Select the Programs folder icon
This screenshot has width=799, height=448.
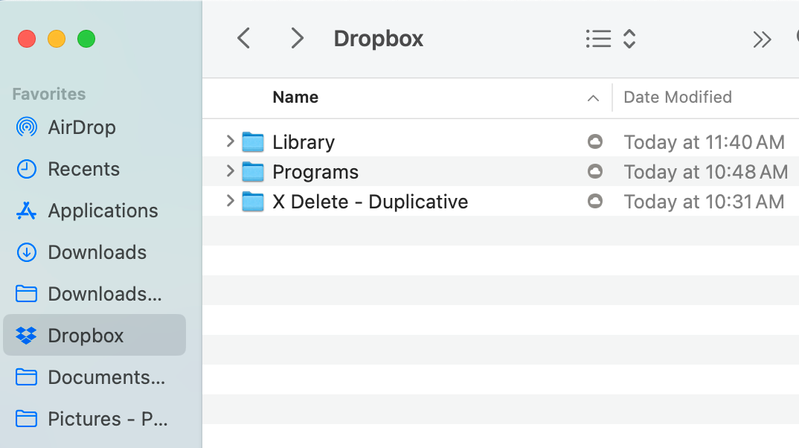pyautogui.click(x=253, y=172)
